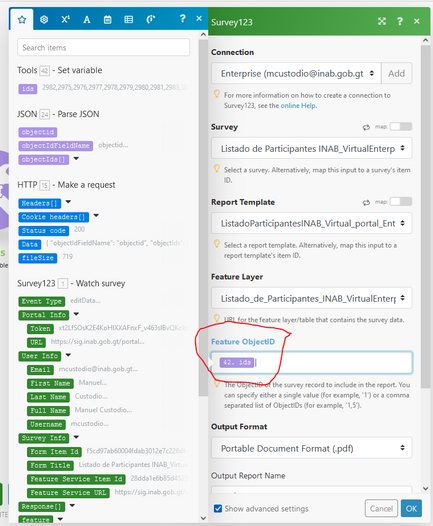433x526 pixels.
Task: Open the Connection dropdown
Action: (x=296, y=73)
